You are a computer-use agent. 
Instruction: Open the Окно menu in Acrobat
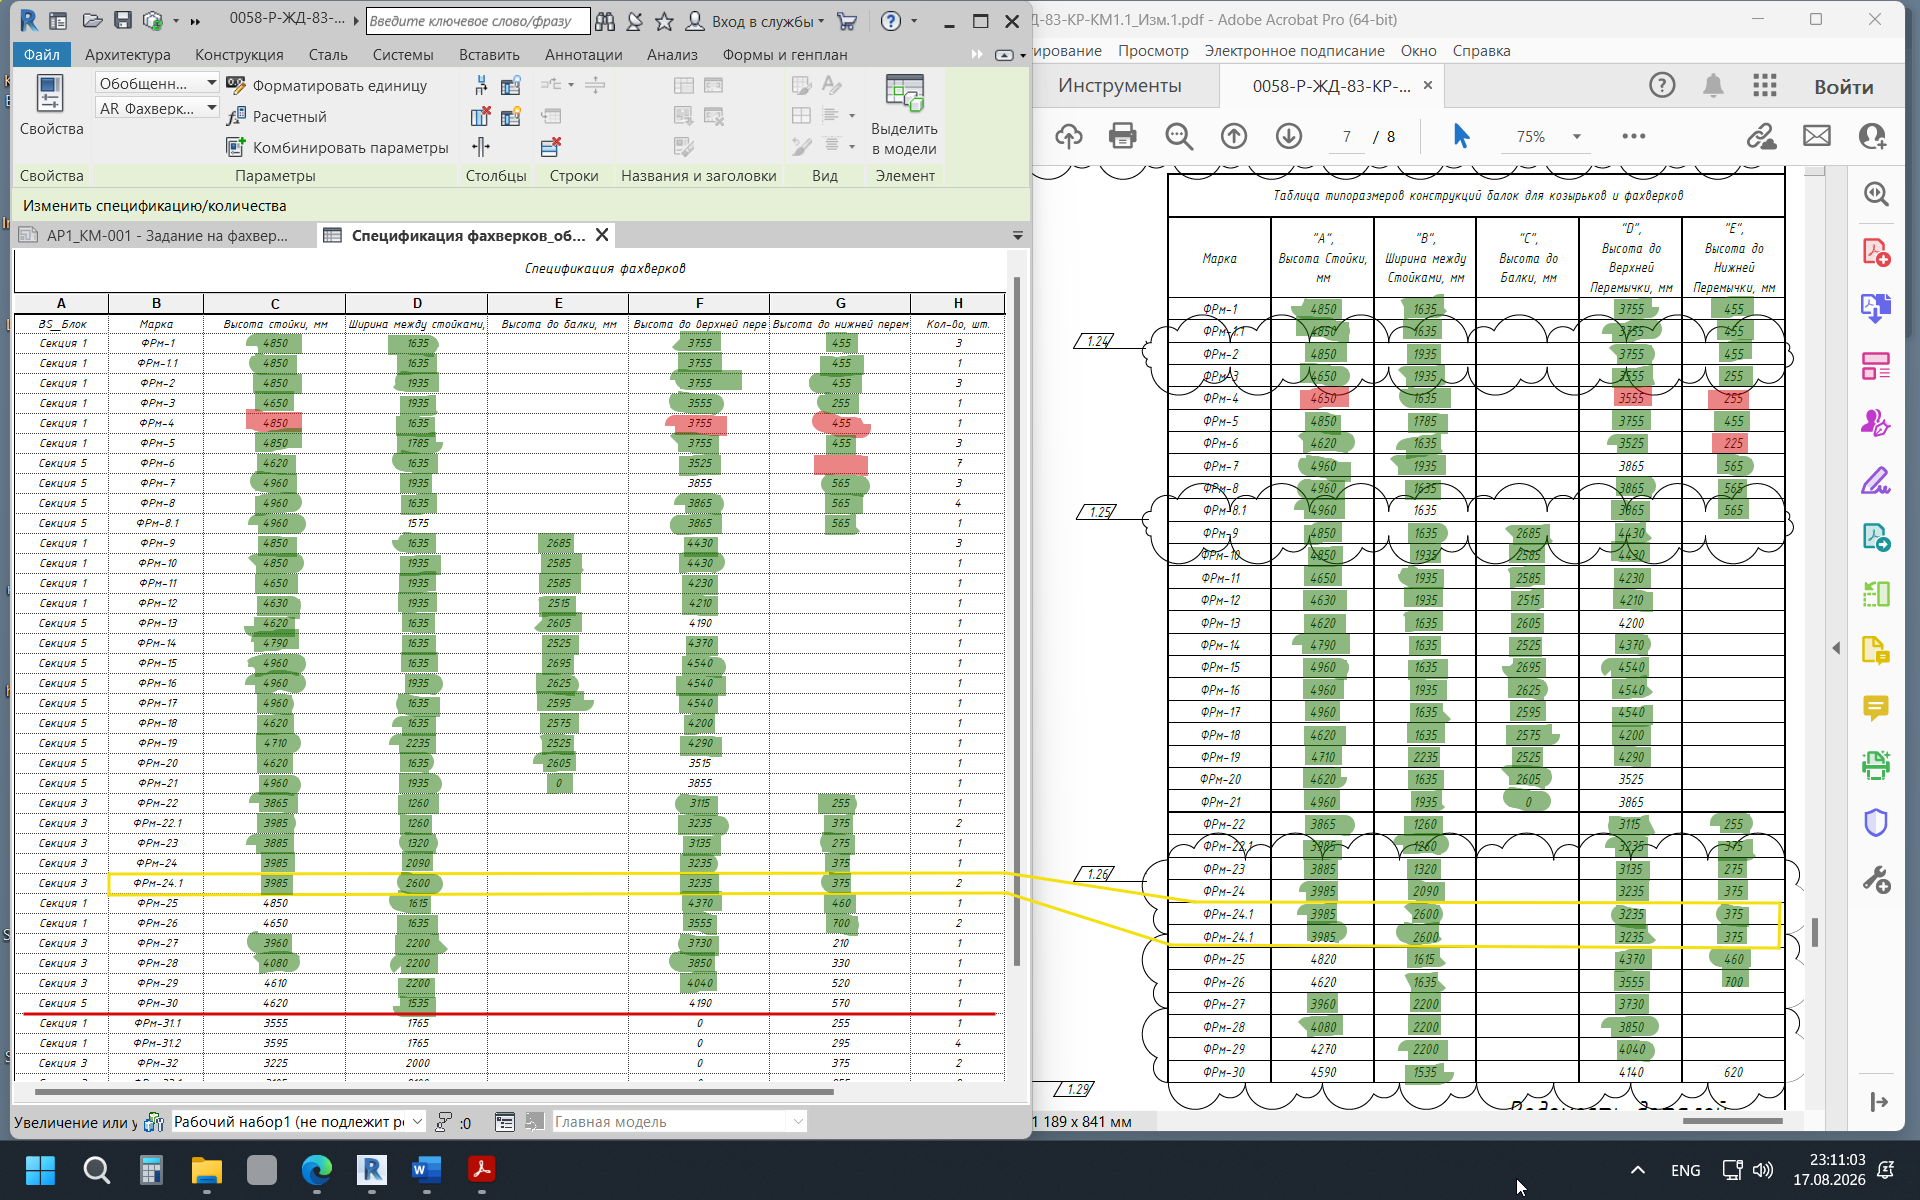click(x=1418, y=51)
